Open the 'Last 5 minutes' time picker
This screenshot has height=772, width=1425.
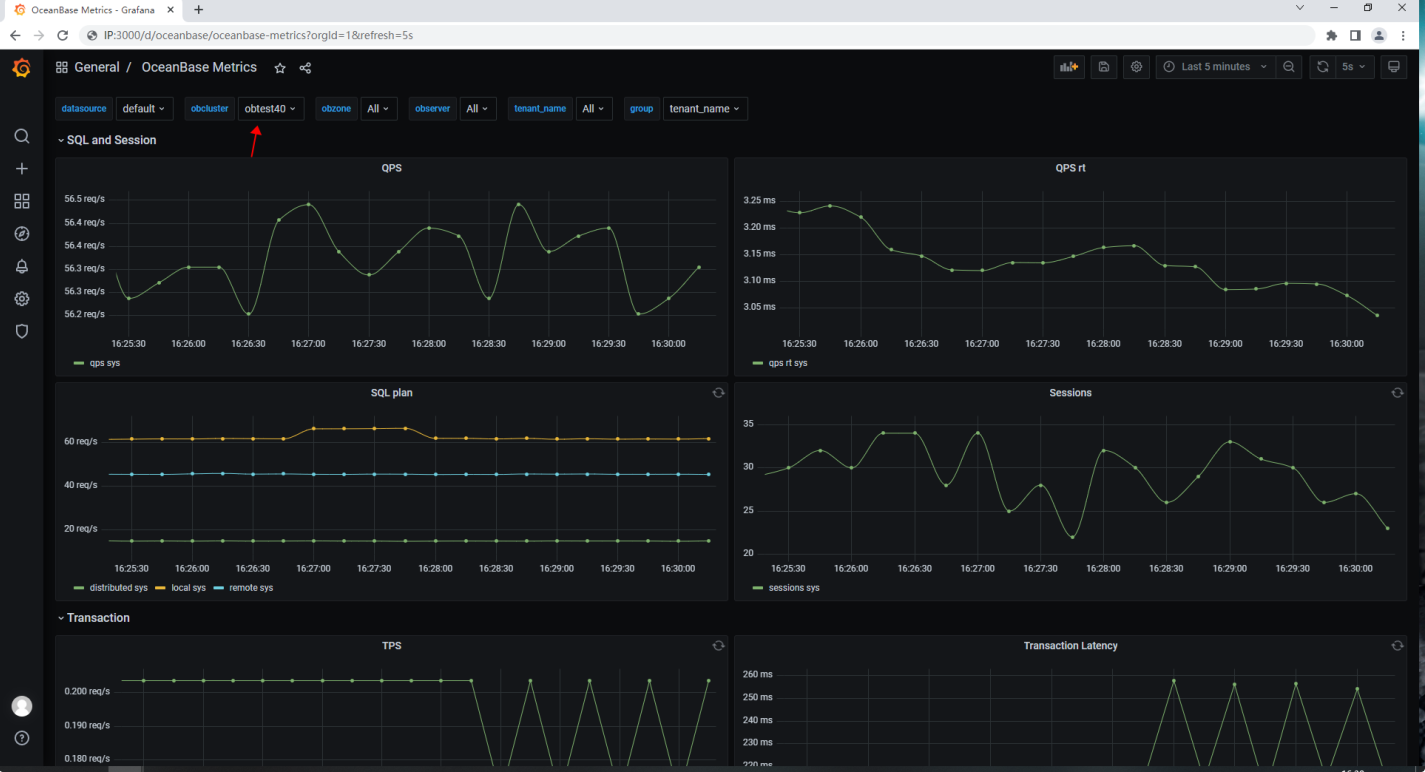[1214, 67]
